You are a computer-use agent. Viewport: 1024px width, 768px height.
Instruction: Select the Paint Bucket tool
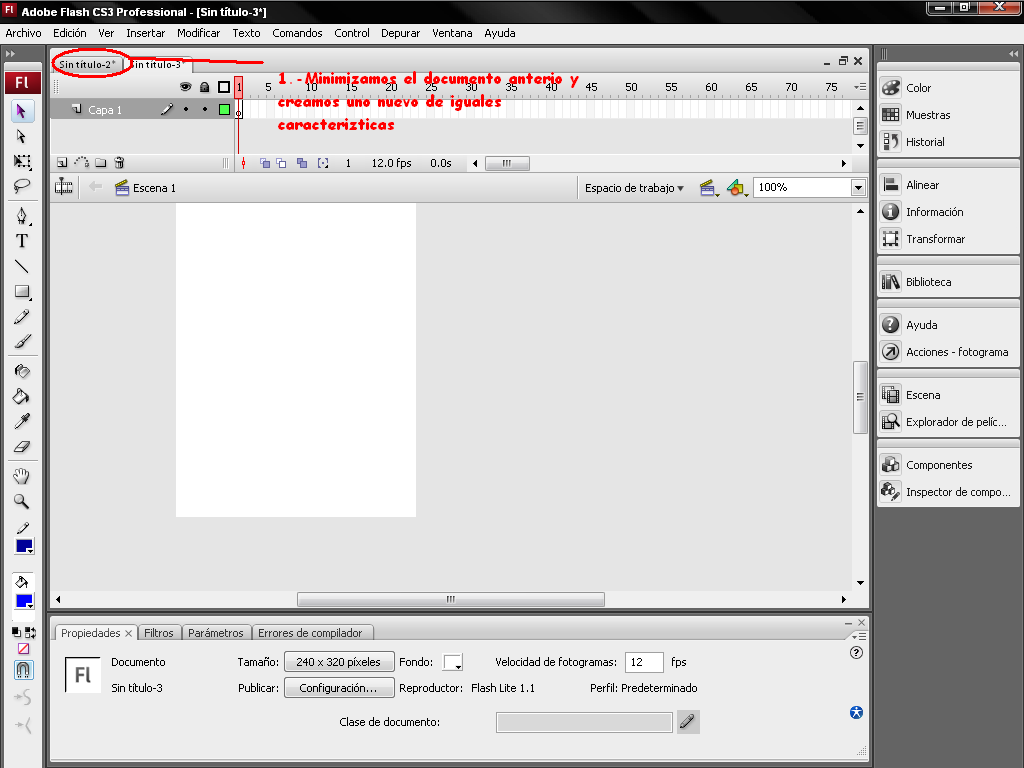[x=22, y=396]
